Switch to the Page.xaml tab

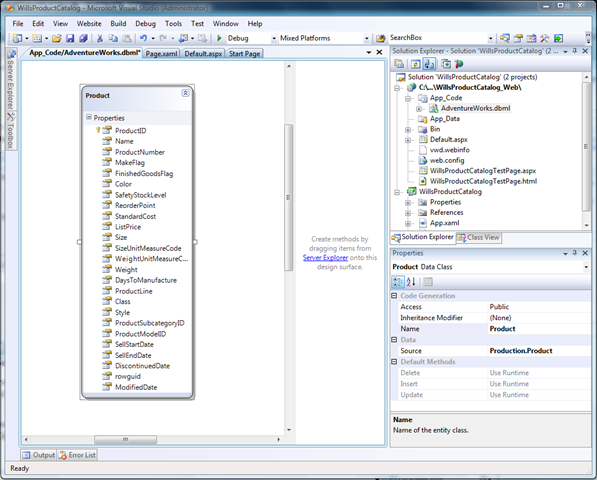point(161,54)
